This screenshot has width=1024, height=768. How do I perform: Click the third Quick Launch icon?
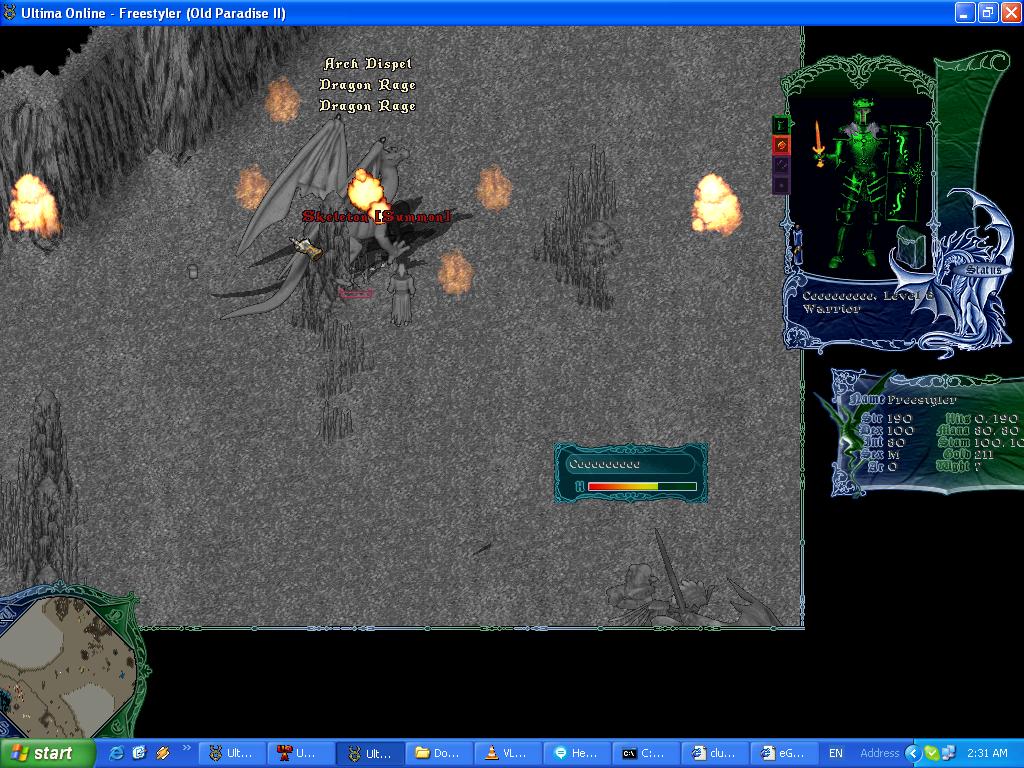(163, 753)
